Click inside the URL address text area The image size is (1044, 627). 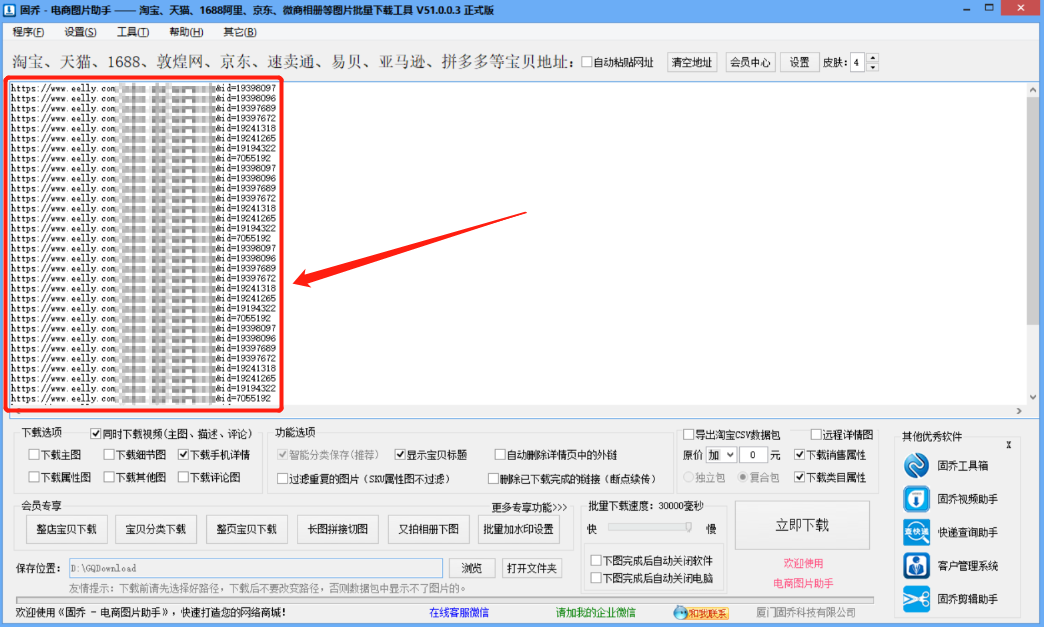(519, 243)
